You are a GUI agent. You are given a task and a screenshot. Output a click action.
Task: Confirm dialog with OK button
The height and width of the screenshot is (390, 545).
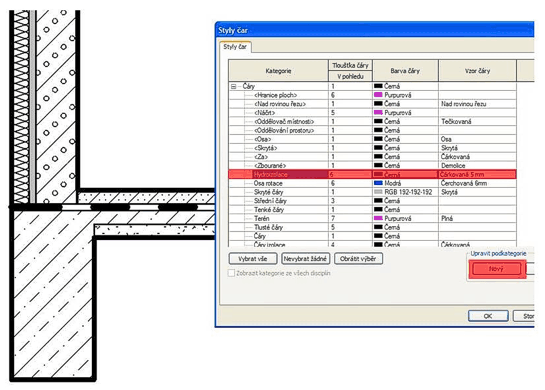(x=488, y=316)
